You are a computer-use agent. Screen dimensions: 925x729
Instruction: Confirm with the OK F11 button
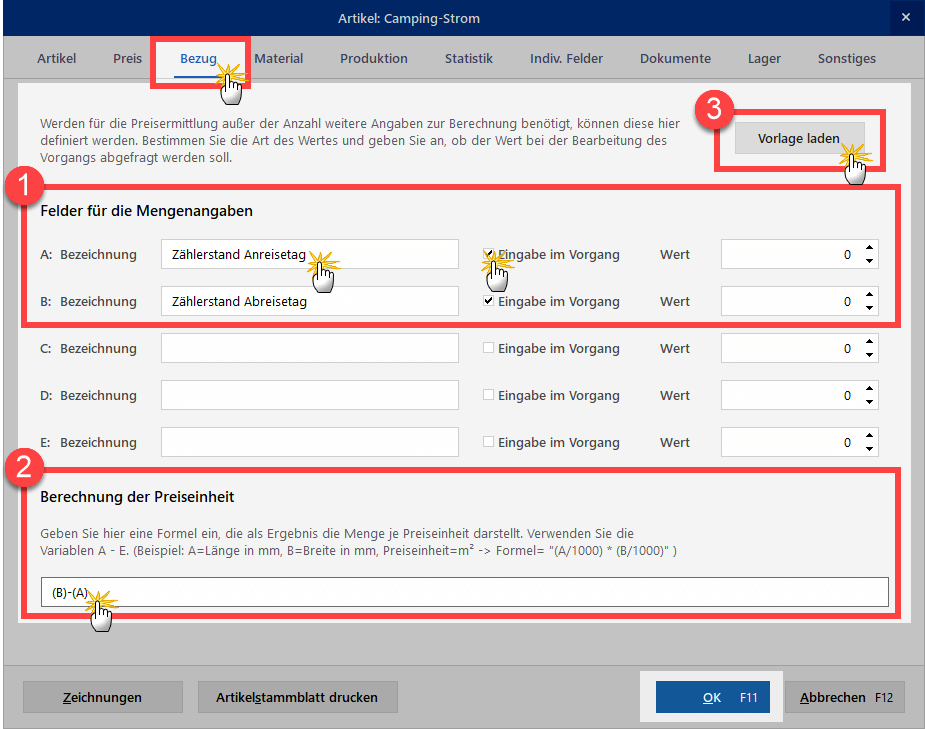tap(712, 697)
